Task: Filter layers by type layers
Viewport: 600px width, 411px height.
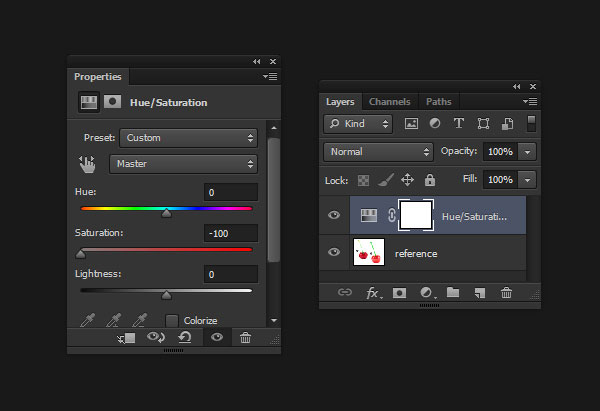Action: tap(459, 123)
